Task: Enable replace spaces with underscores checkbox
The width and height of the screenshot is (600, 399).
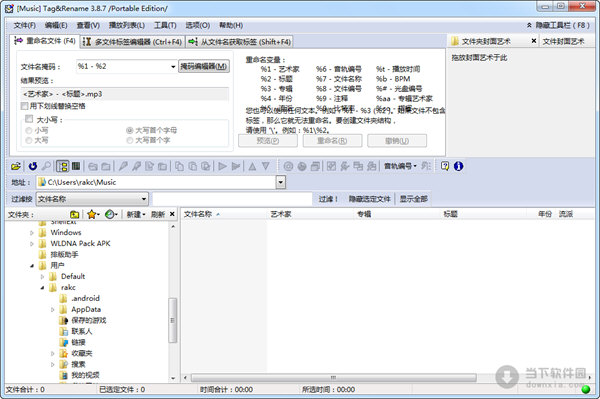Action: point(25,106)
